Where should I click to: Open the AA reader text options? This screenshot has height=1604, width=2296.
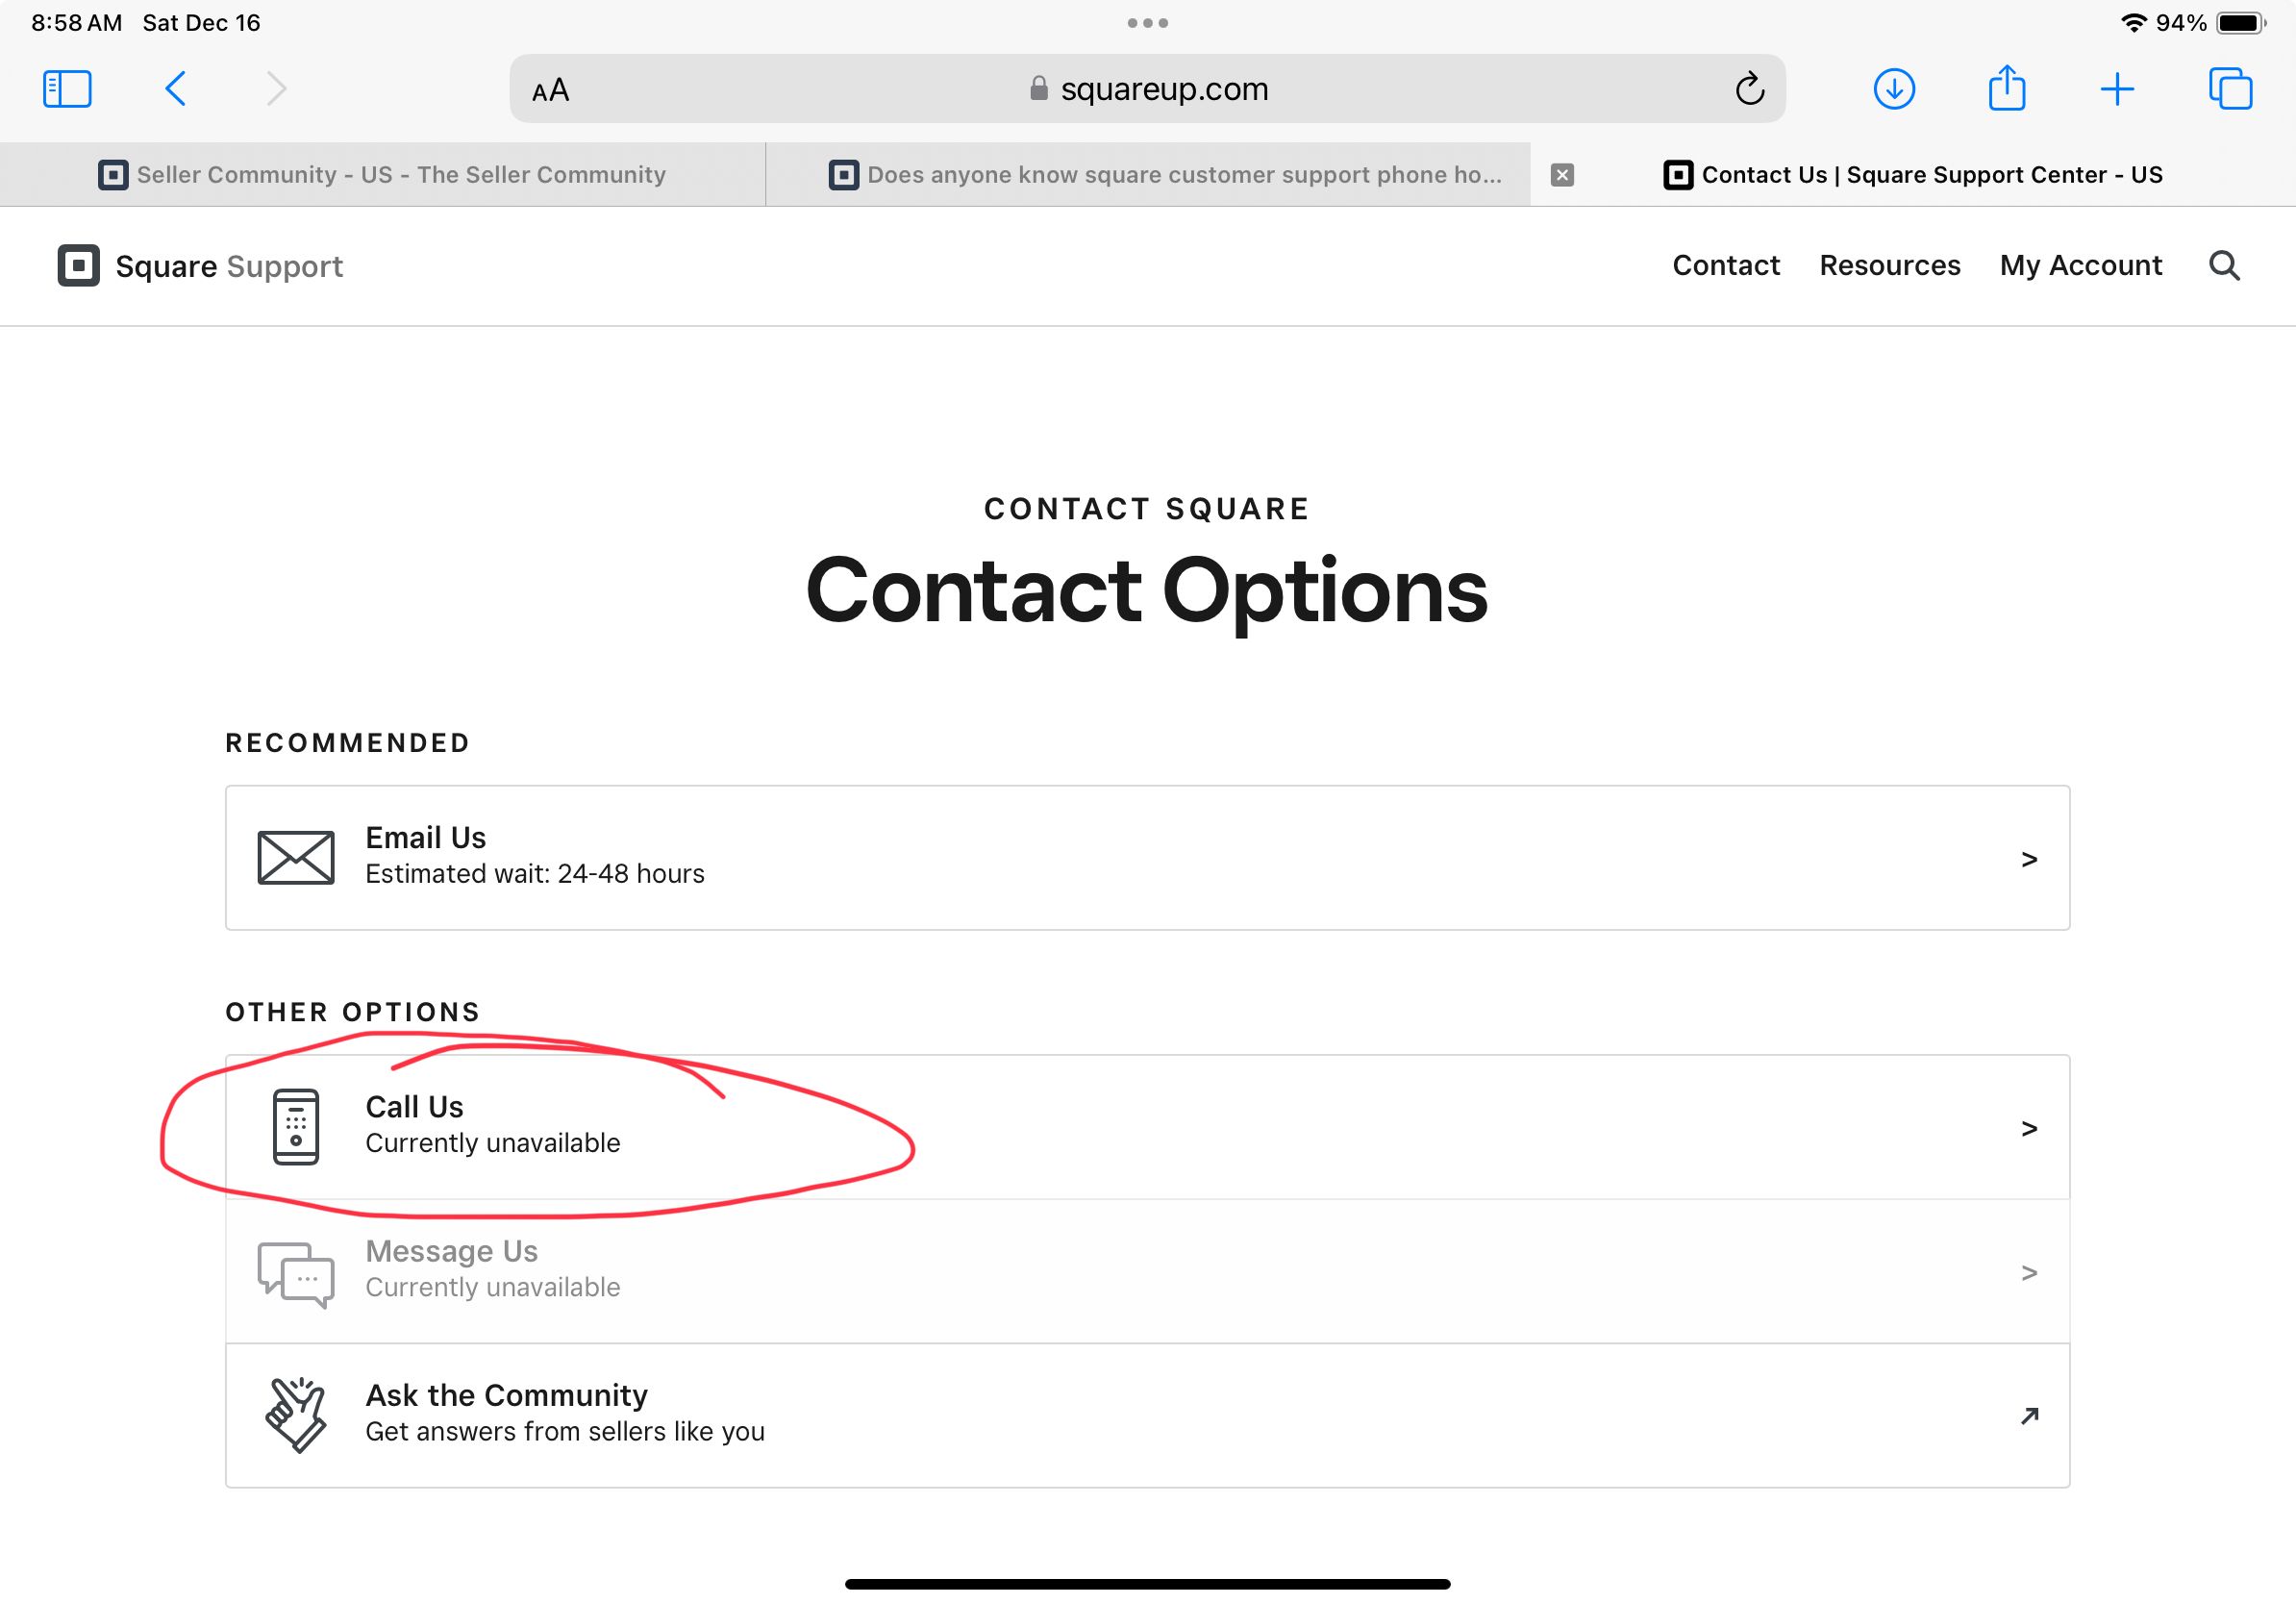[x=550, y=91]
